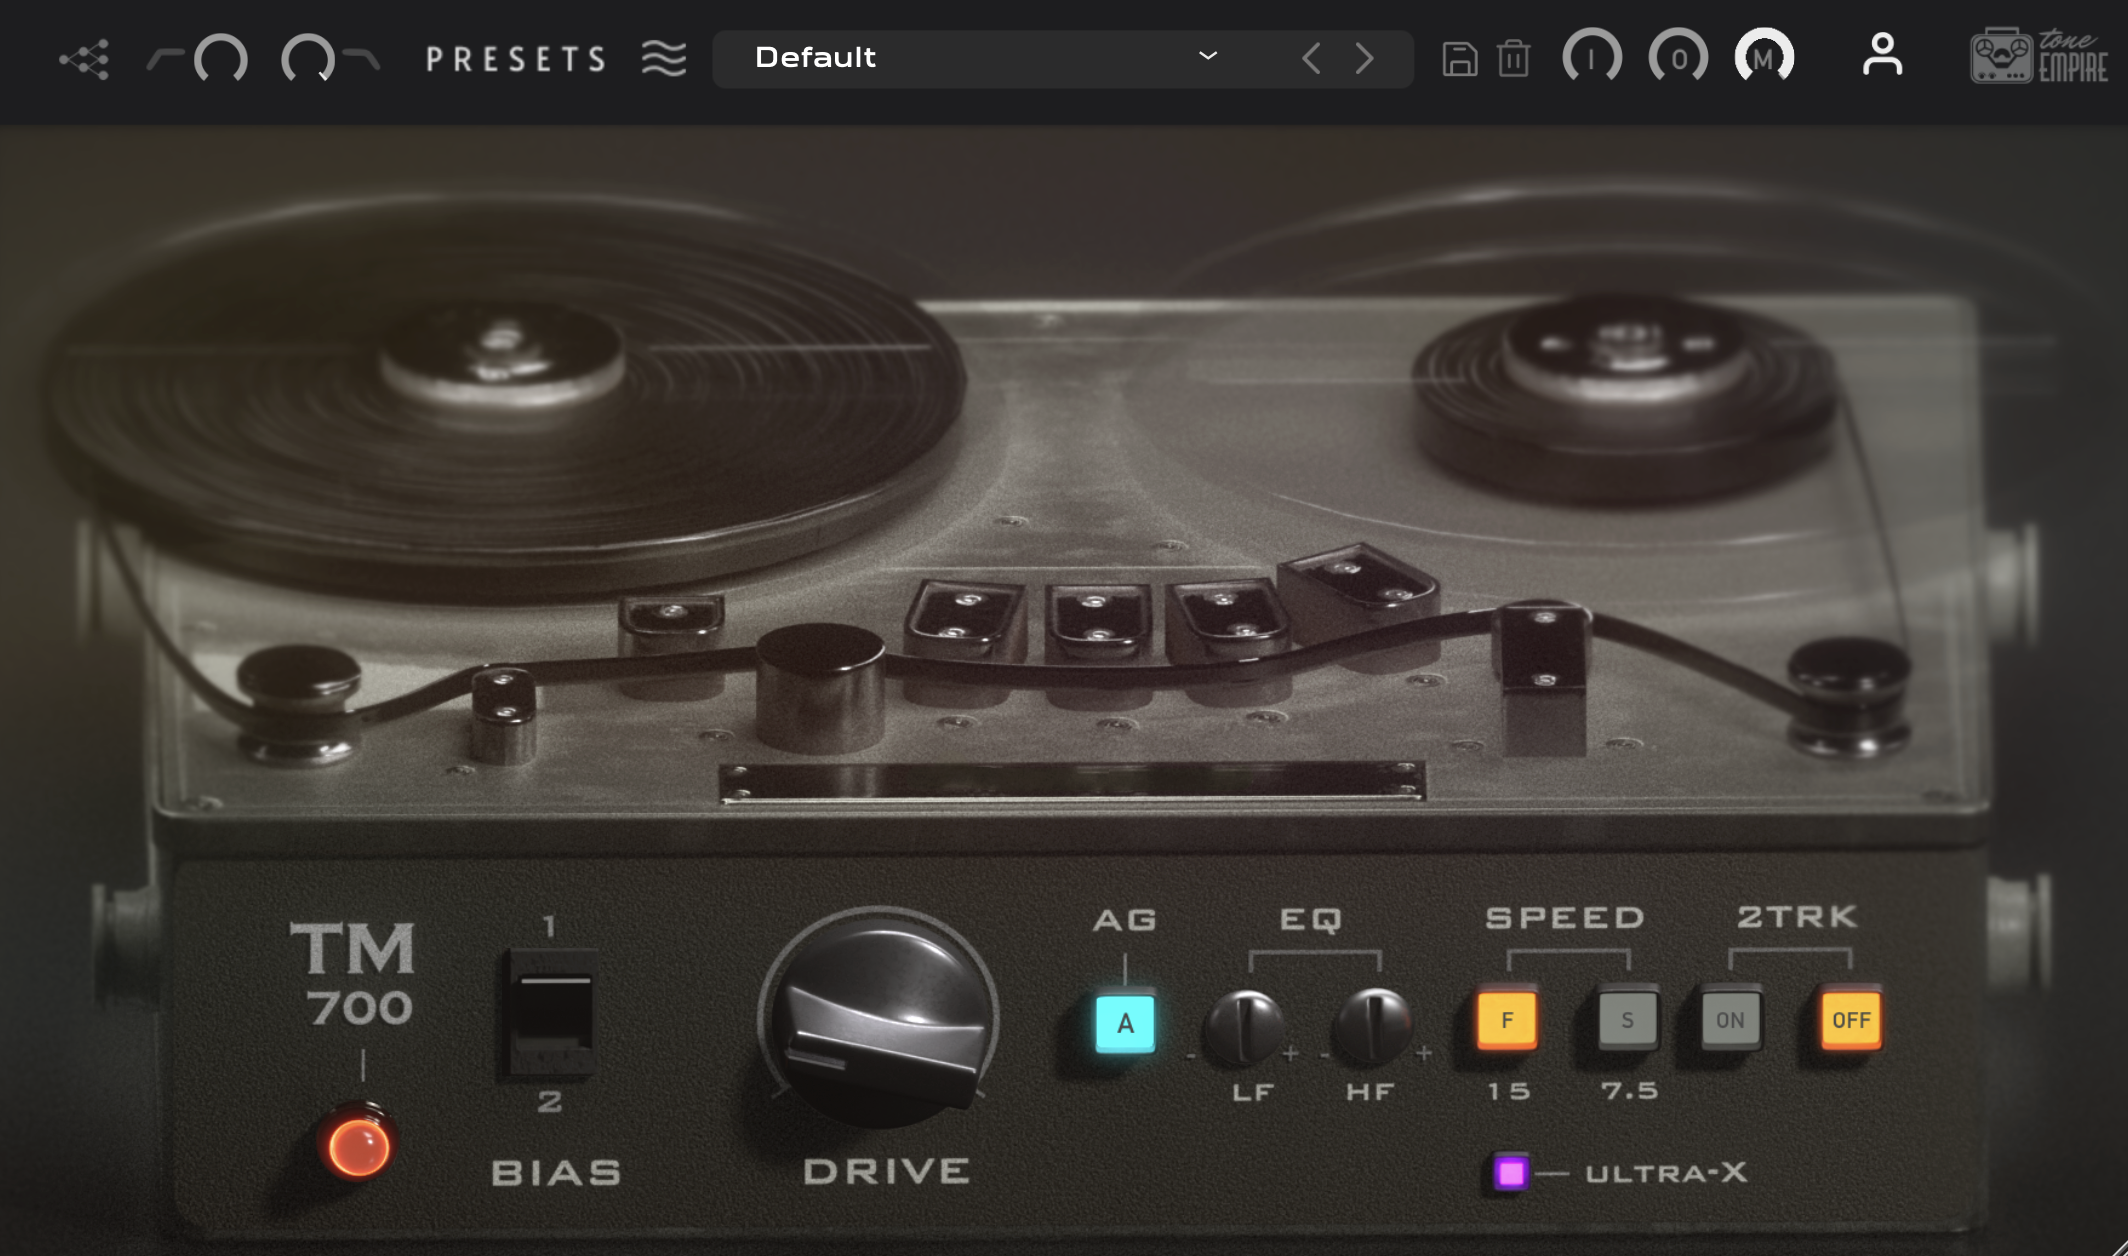Delete preset using the trash icon
This screenshot has width=2128, height=1256.
coord(1514,59)
